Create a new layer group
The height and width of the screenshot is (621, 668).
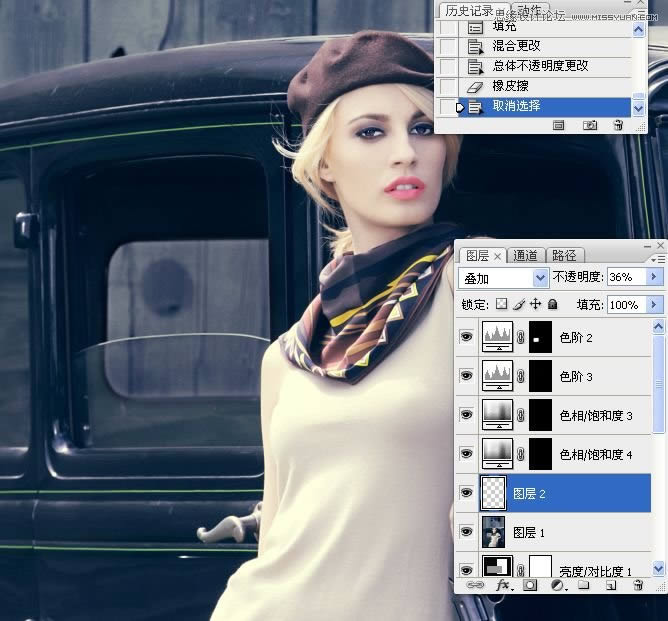583,585
